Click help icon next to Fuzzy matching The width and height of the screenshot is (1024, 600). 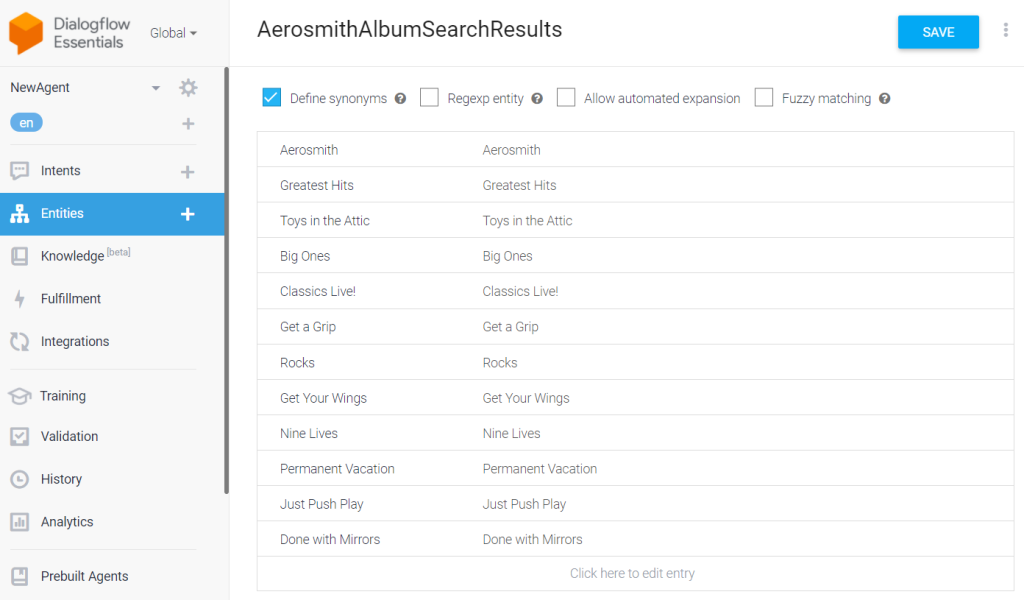884,99
